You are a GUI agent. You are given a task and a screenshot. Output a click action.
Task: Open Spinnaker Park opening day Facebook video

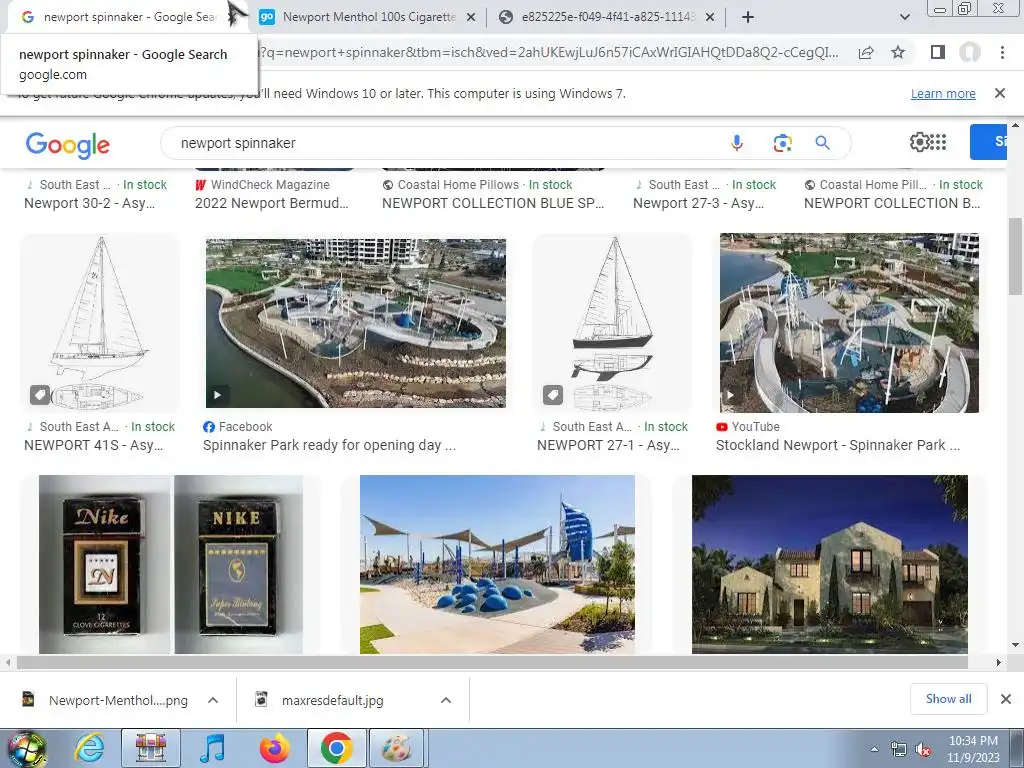click(x=355, y=323)
